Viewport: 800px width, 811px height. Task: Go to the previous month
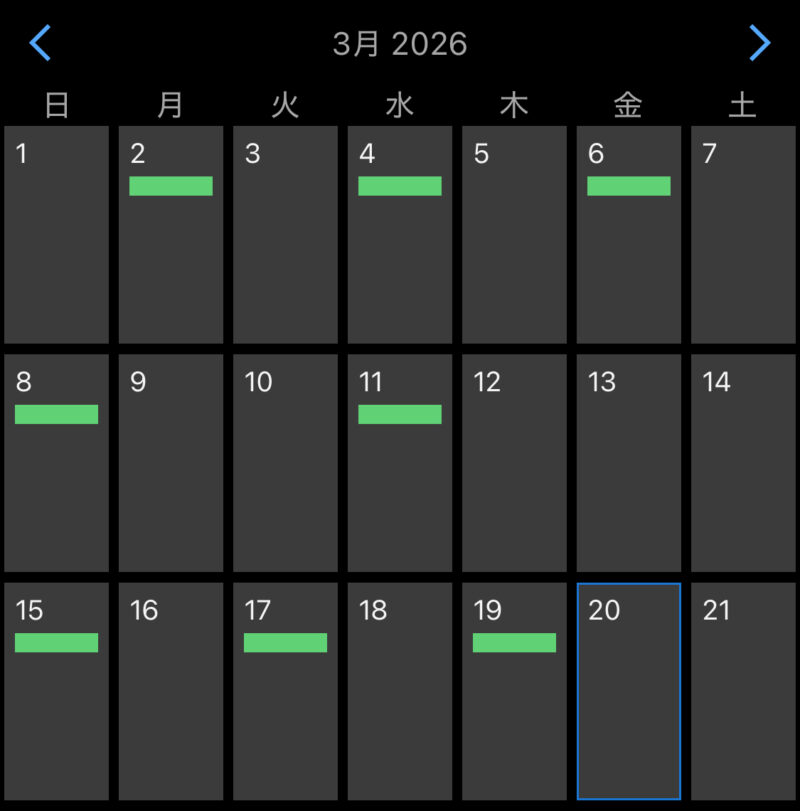40,43
